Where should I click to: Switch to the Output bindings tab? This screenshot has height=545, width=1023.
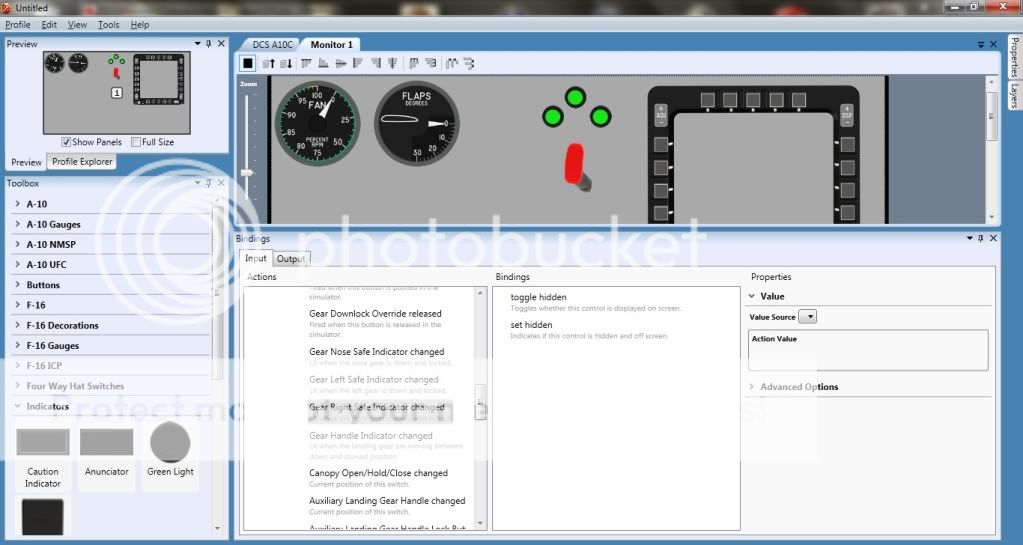pos(290,258)
